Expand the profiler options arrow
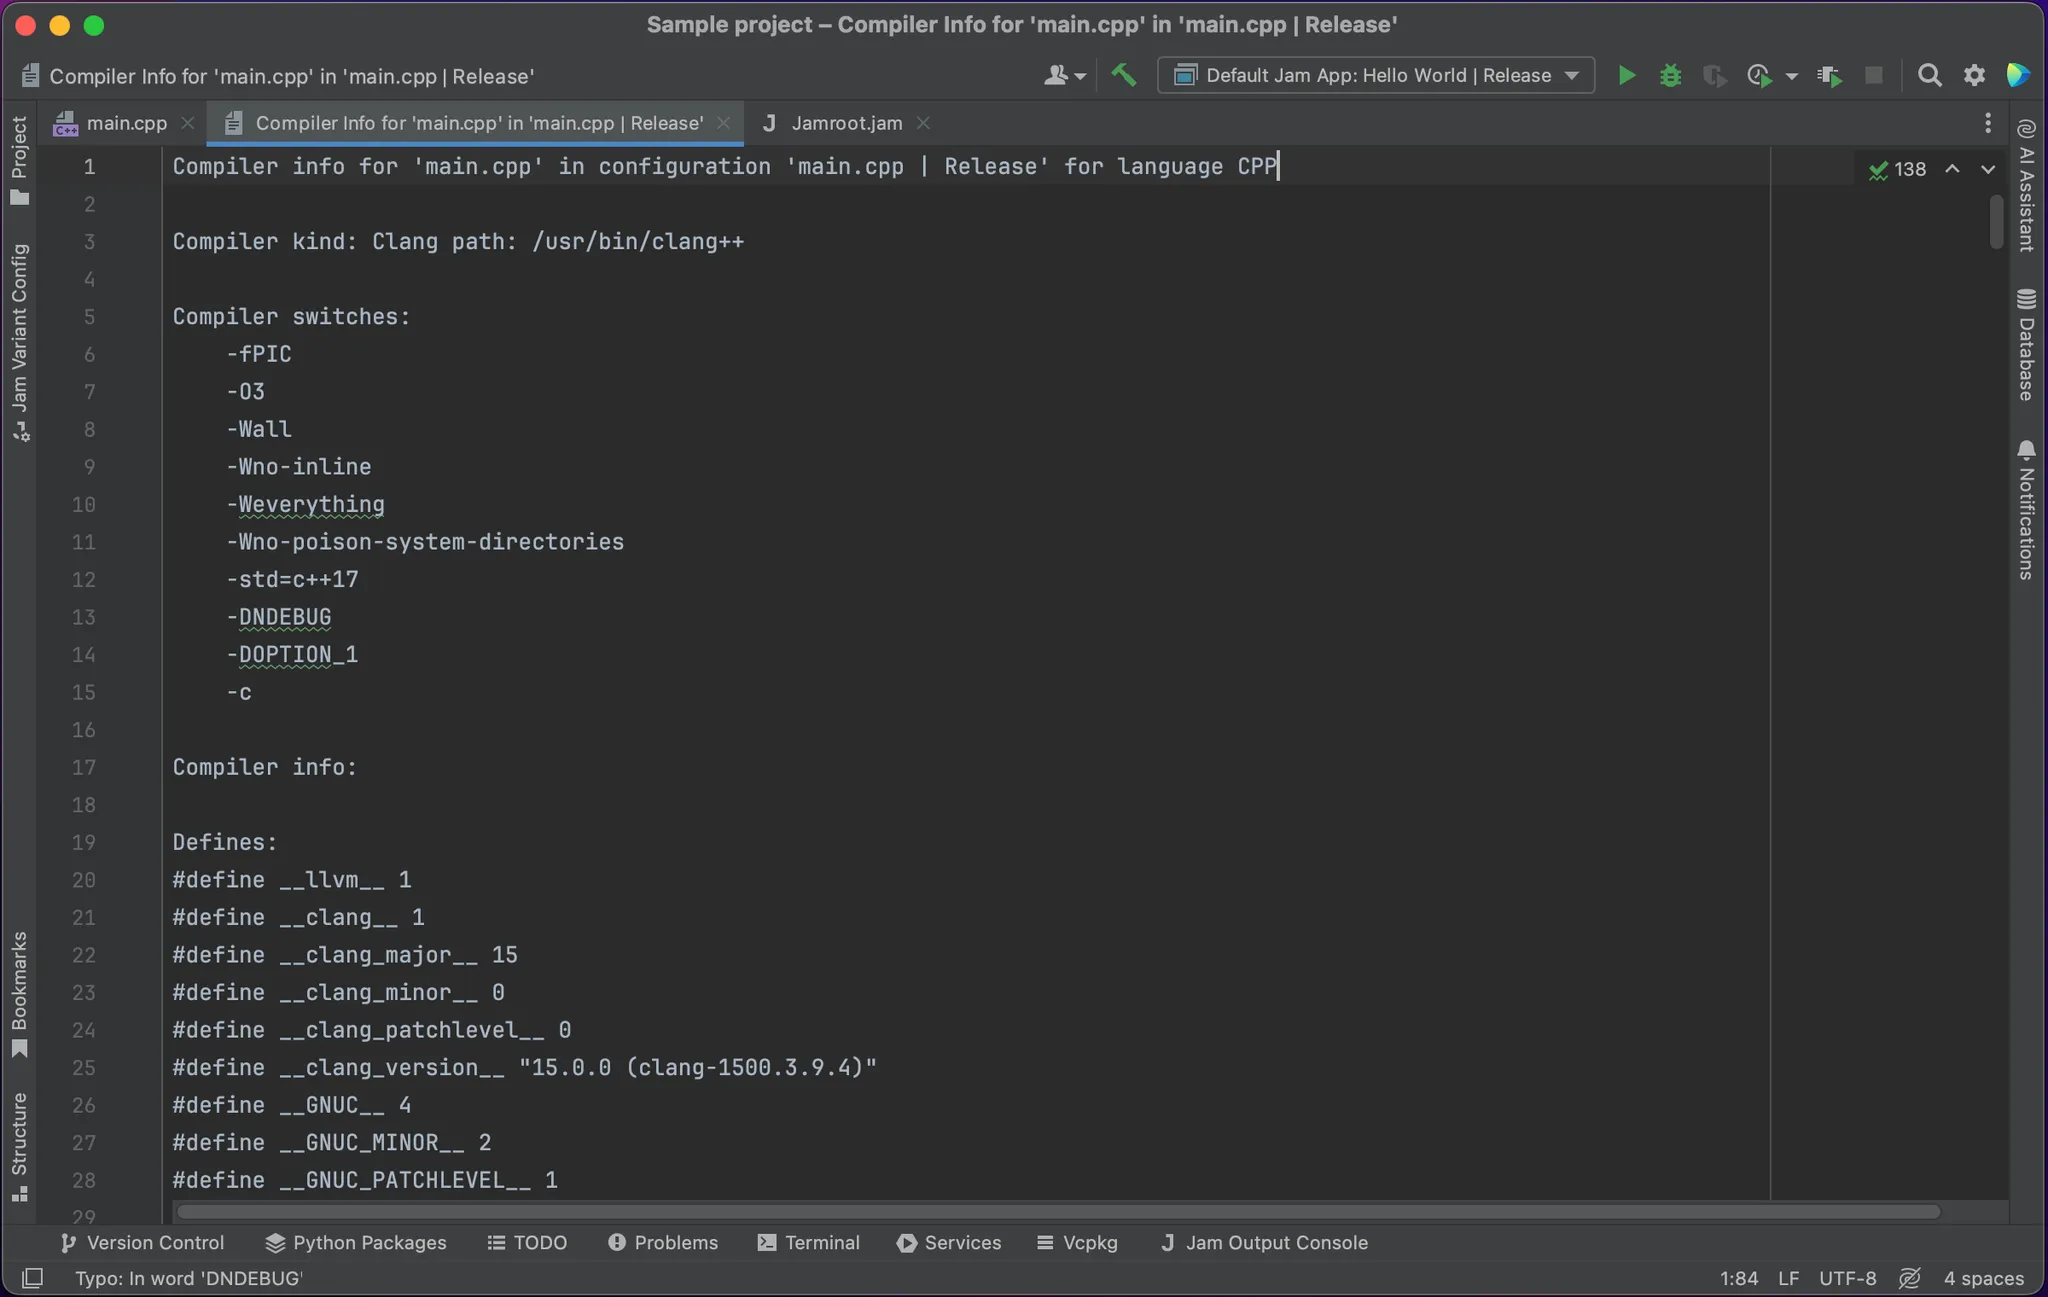The width and height of the screenshot is (2048, 1297). click(x=1791, y=76)
